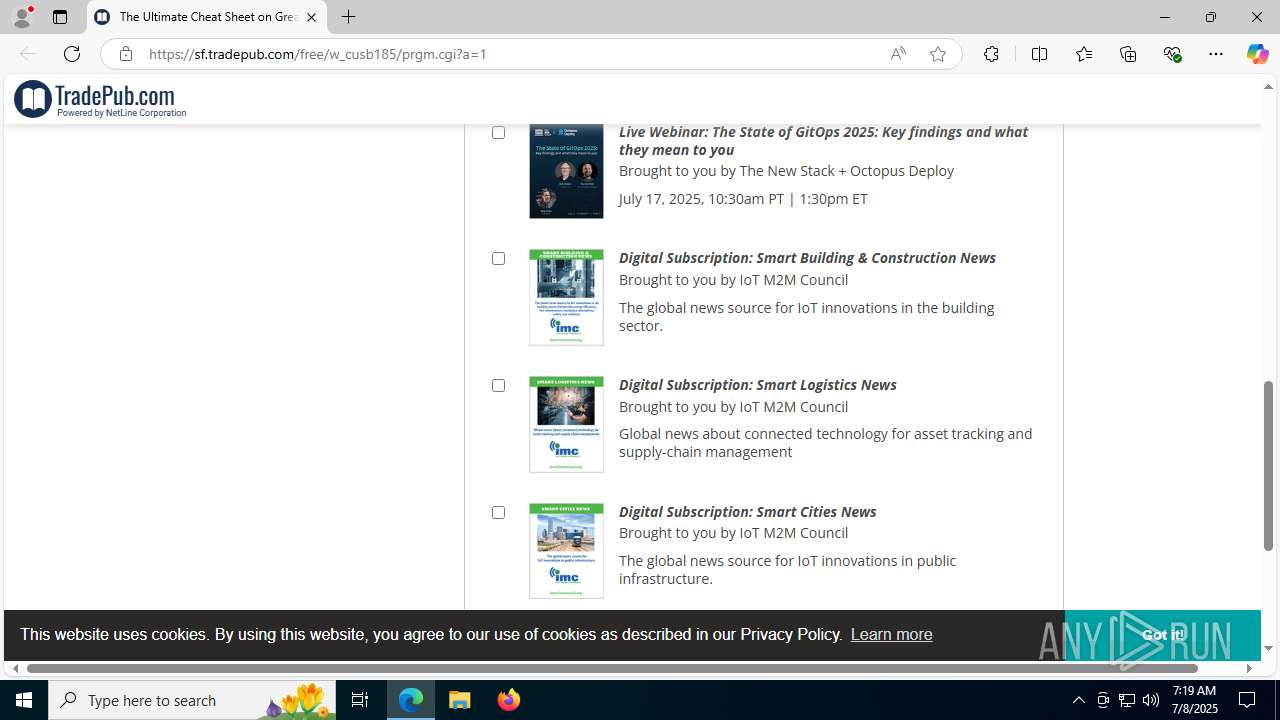Click scroll up arrow of page
Screen dimensions: 1280x720
1268,87
